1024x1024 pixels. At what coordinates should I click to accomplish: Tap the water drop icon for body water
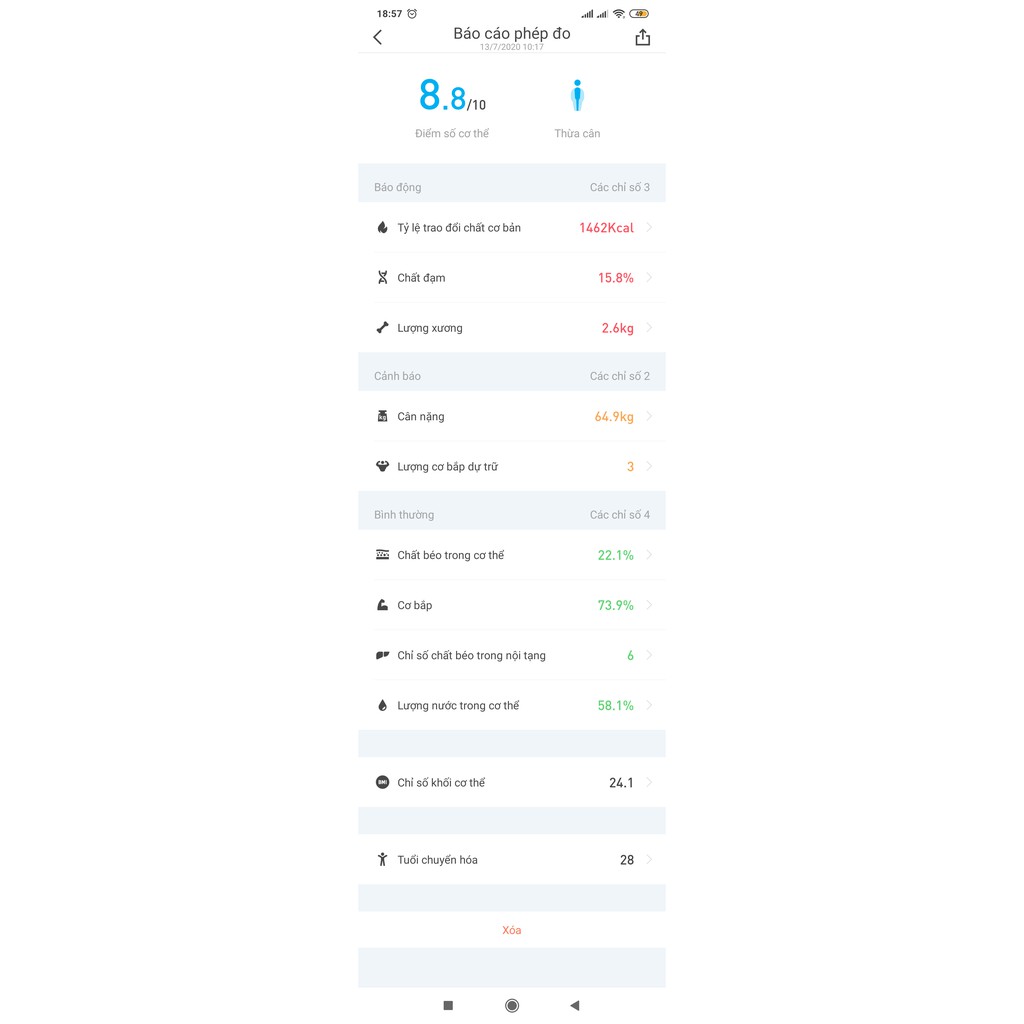pos(383,705)
